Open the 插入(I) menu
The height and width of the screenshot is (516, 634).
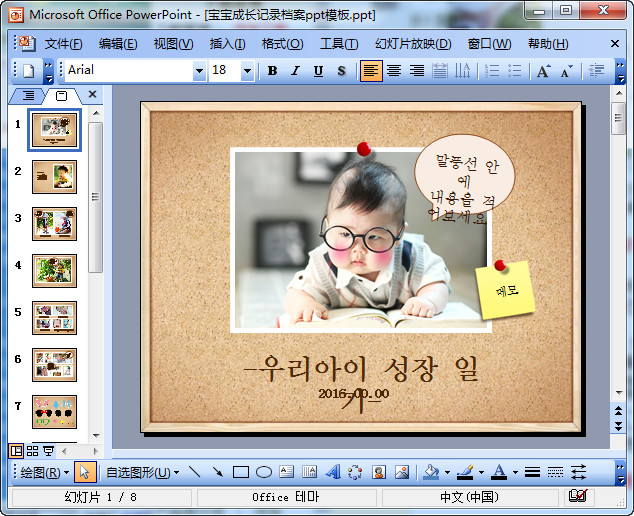pyautogui.click(x=227, y=44)
